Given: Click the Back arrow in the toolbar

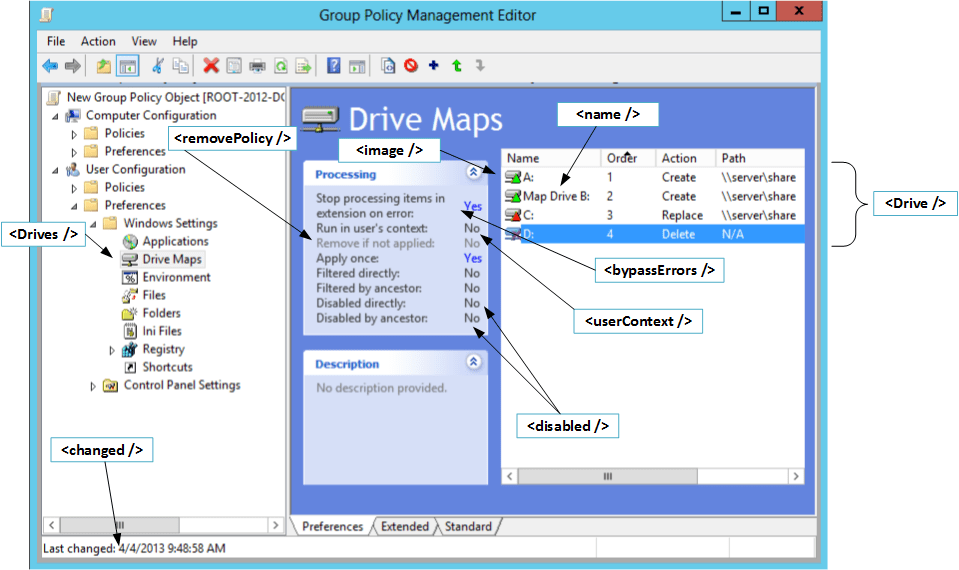Looking at the screenshot, I should pos(50,65).
